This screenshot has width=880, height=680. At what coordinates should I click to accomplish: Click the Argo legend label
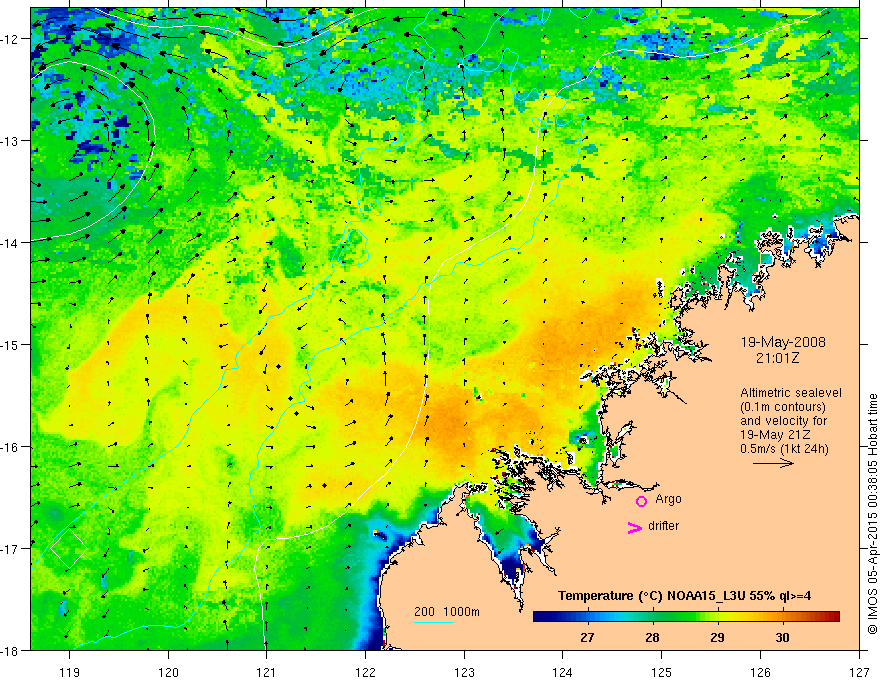click(x=668, y=499)
